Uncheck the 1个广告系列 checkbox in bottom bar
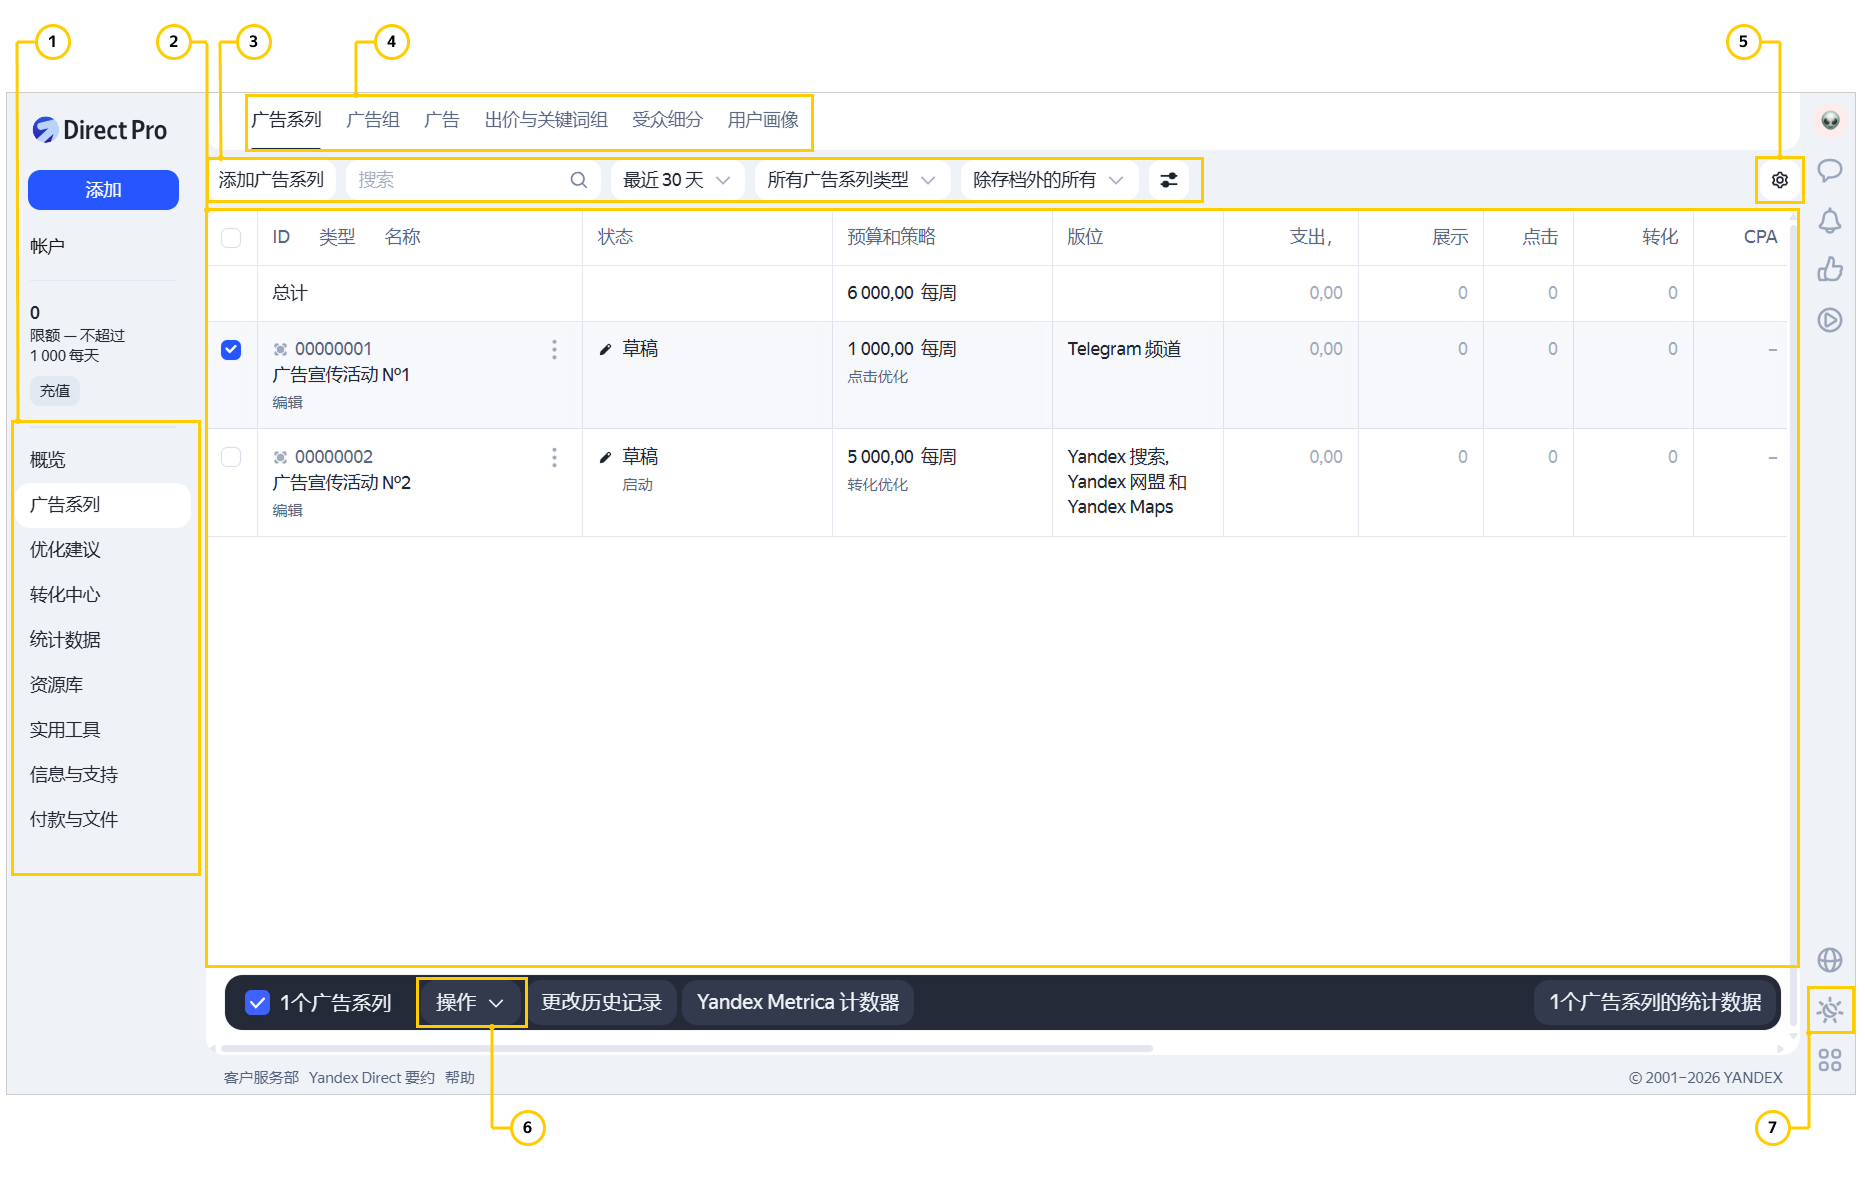The height and width of the screenshot is (1177, 1865). [x=257, y=1002]
